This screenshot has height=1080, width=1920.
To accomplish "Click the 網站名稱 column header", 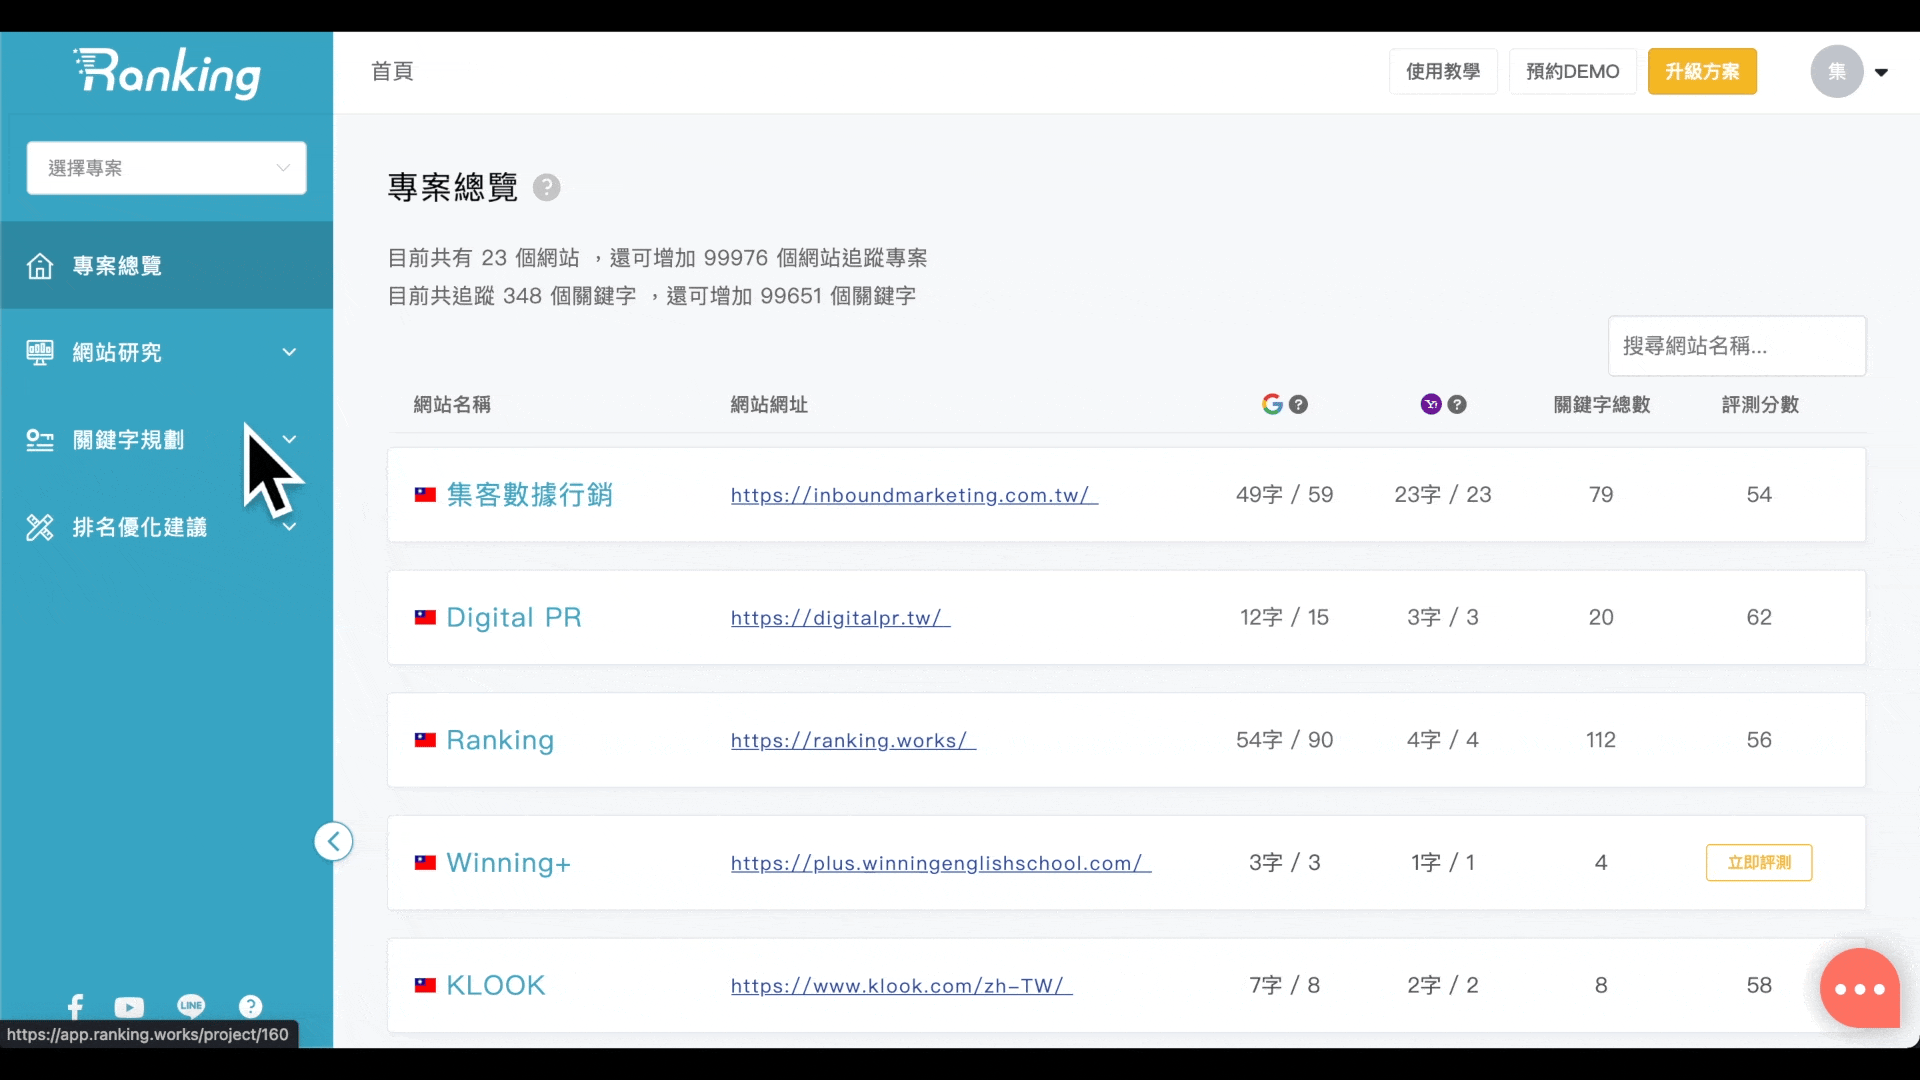I will [x=452, y=404].
